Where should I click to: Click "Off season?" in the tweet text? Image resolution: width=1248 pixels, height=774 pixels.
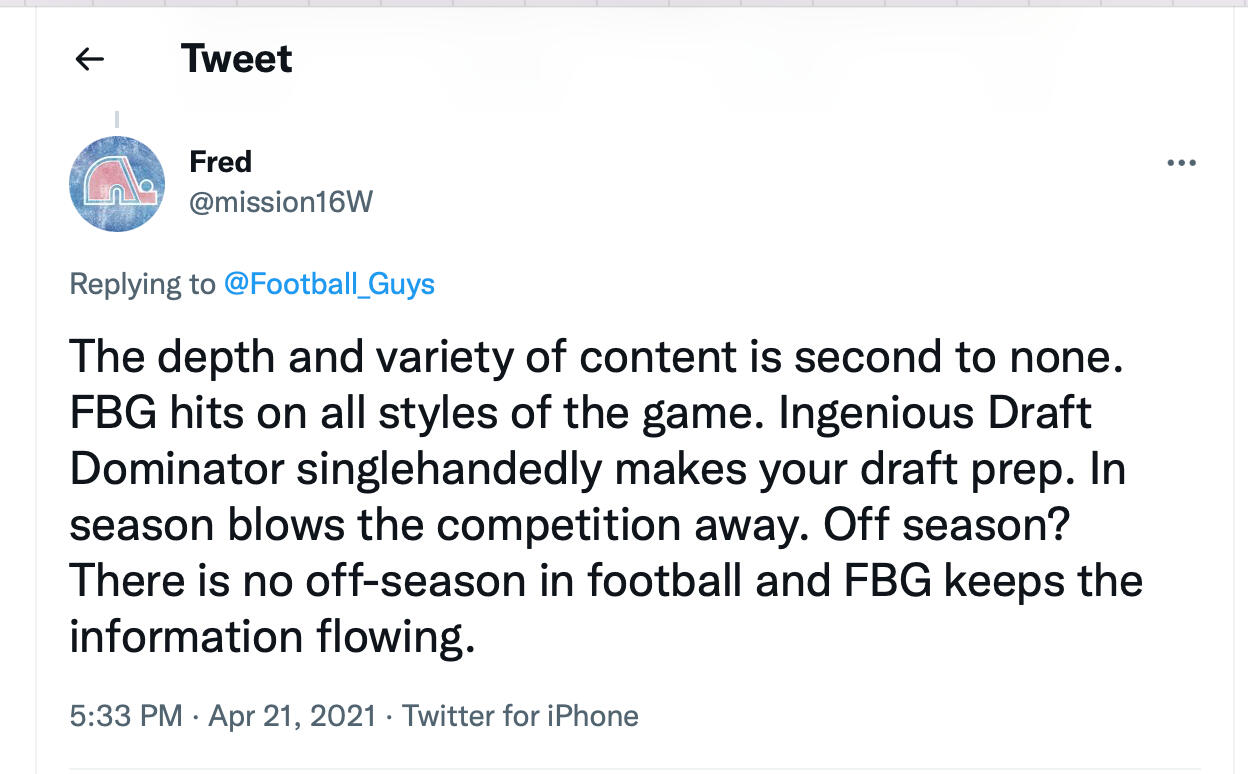[x=942, y=525]
